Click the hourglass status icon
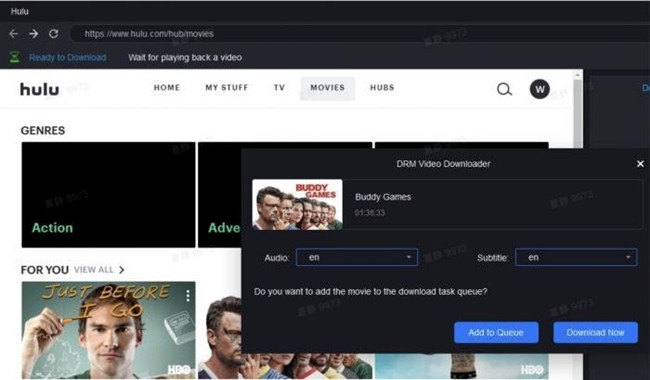This screenshot has width=650, height=380. pos(15,57)
